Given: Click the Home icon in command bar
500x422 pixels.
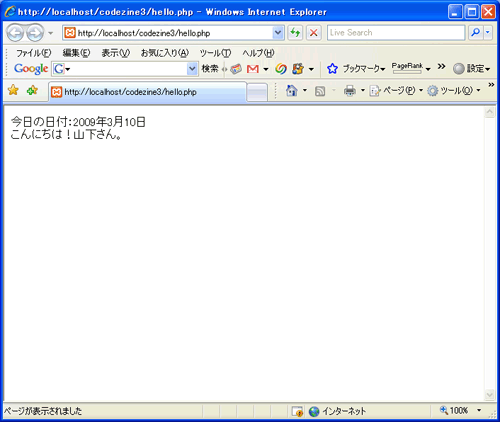Looking at the screenshot, I should tap(292, 90).
